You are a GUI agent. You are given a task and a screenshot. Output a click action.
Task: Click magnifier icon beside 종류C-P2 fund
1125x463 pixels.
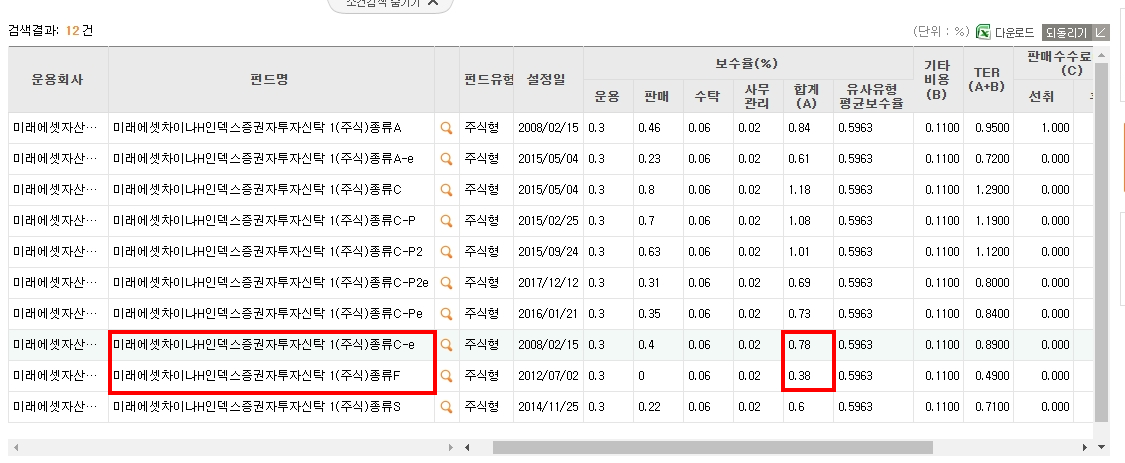[446, 252]
